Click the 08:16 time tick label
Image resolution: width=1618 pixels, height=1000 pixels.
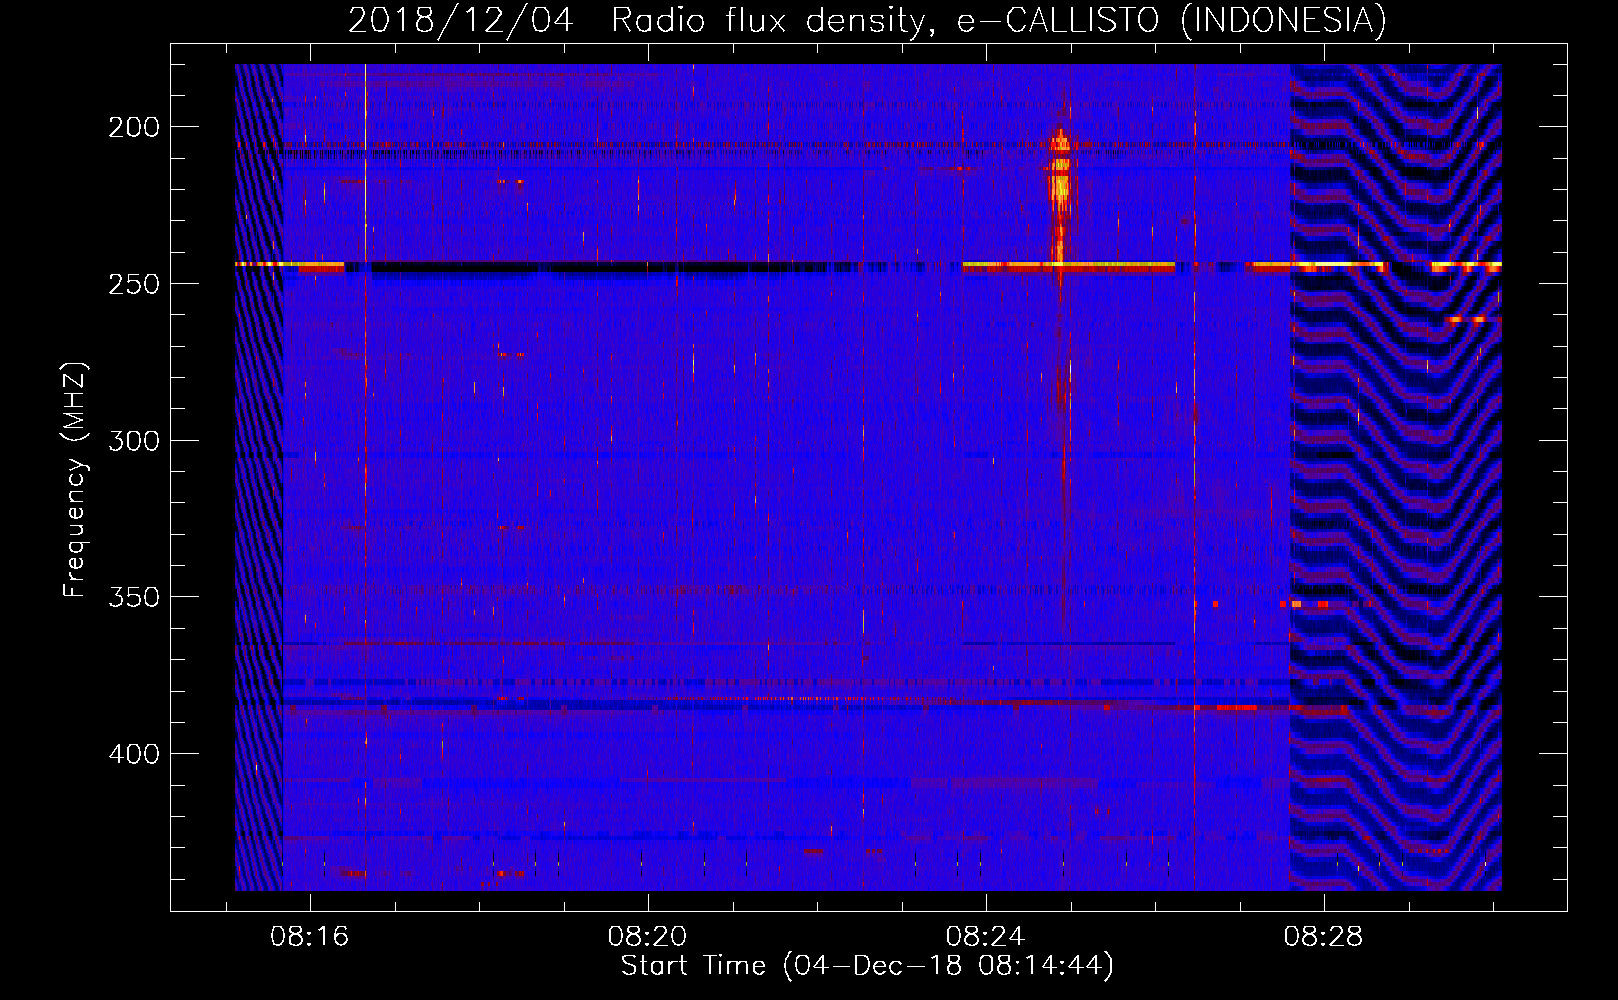click(310, 937)
